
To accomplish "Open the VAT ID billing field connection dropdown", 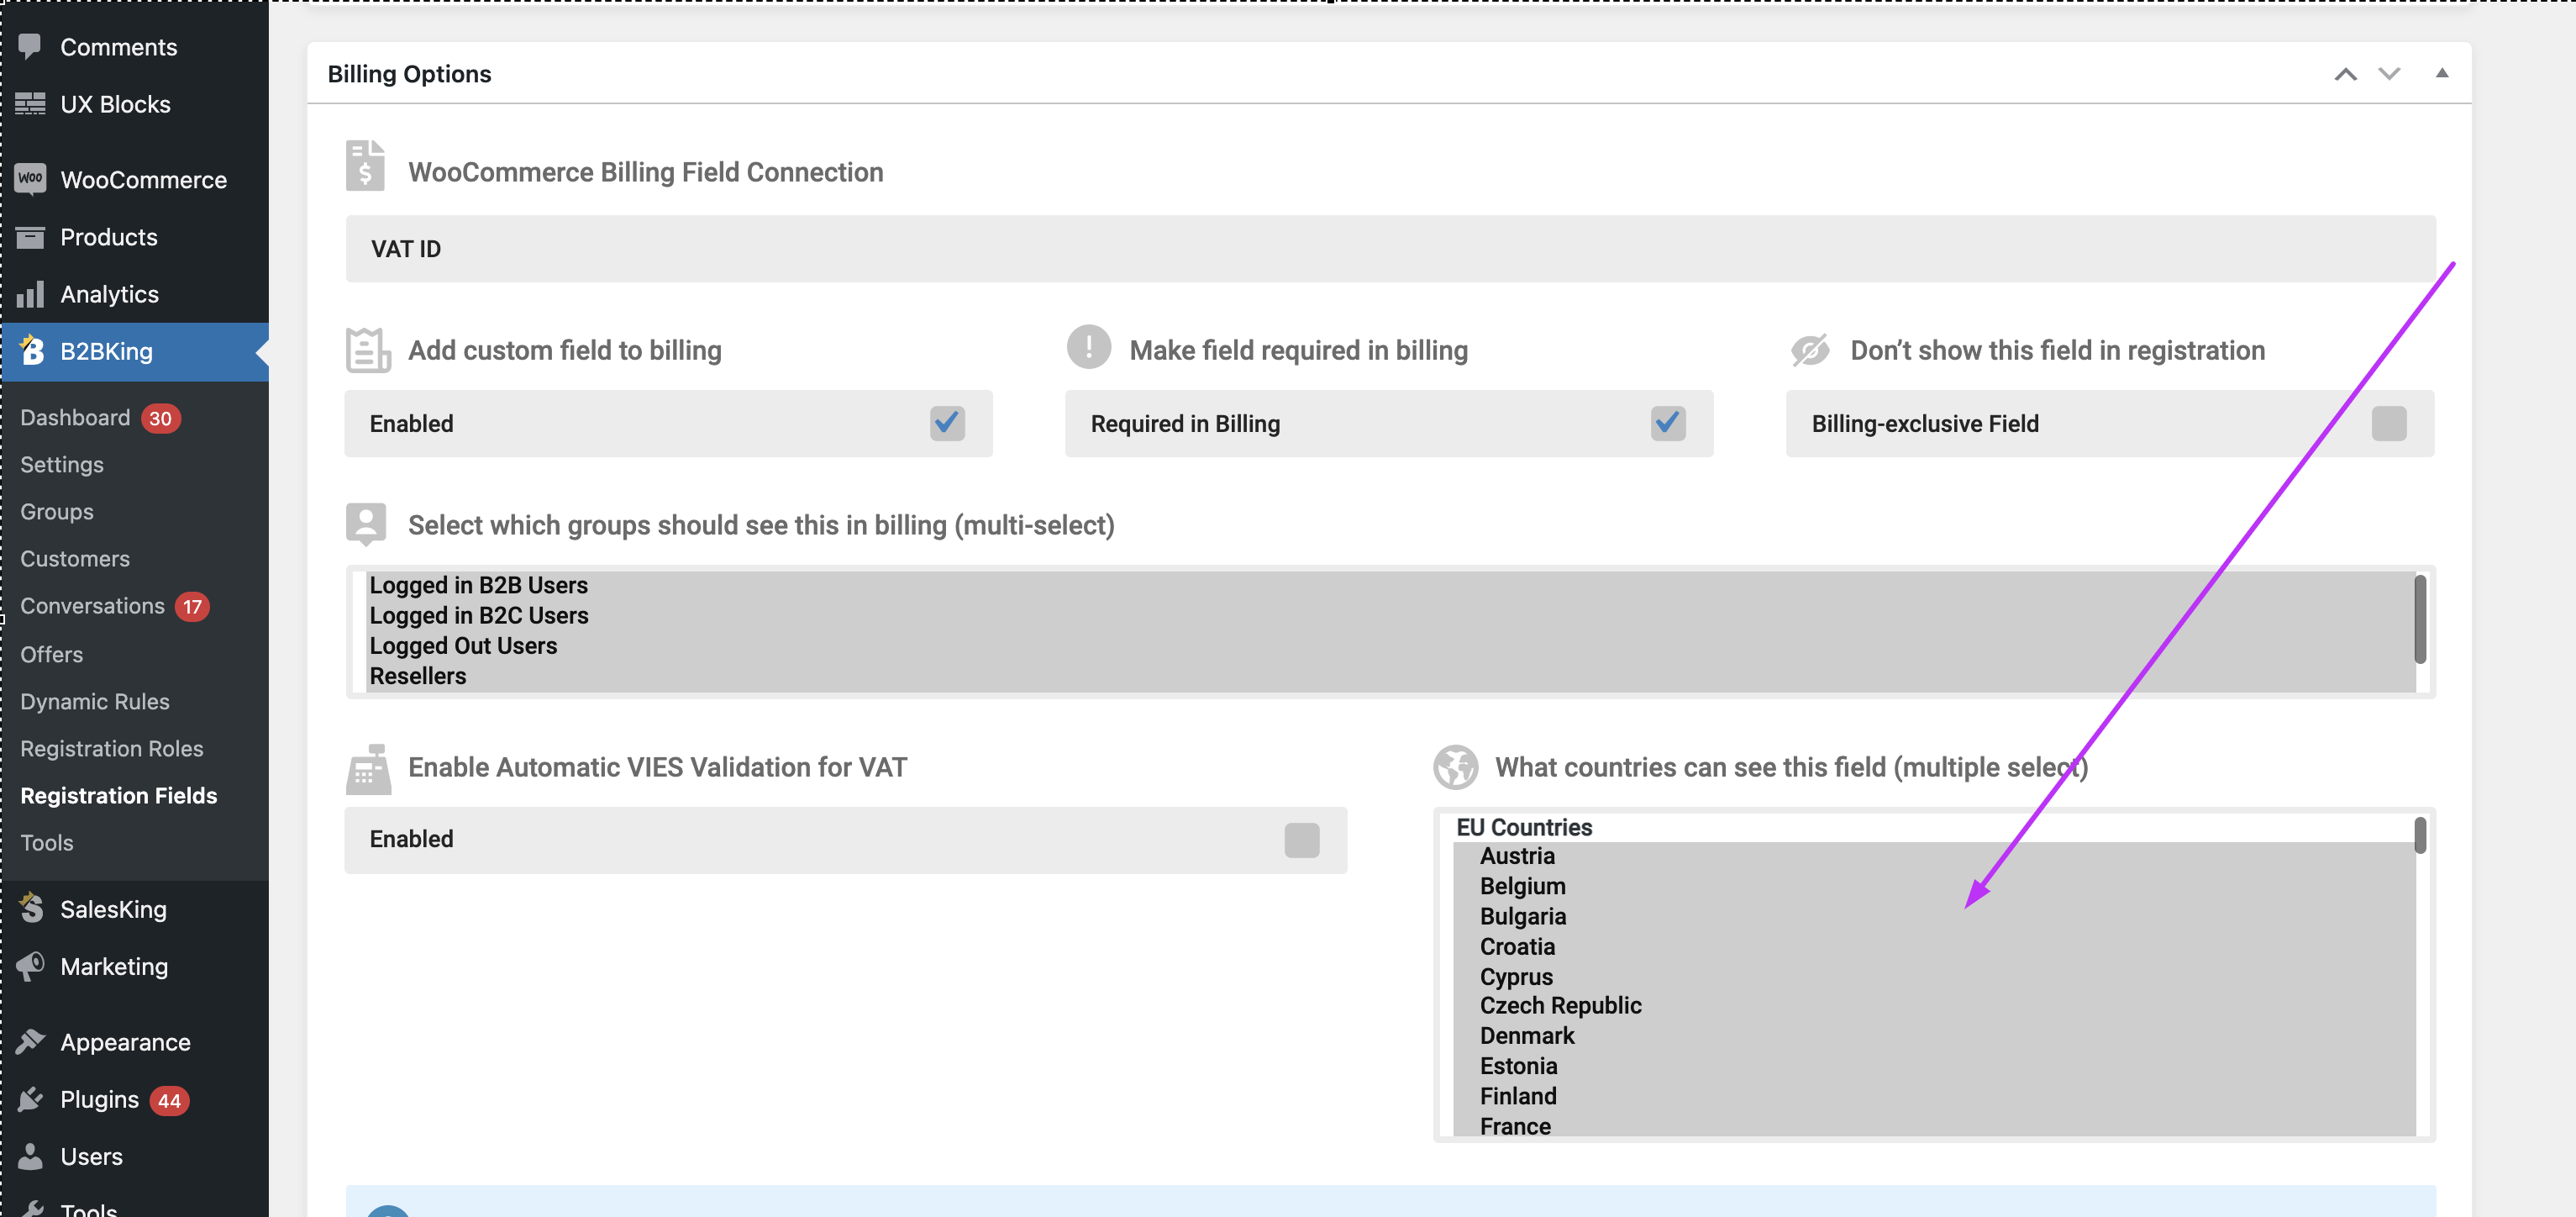I will [x=1390, y=248].
